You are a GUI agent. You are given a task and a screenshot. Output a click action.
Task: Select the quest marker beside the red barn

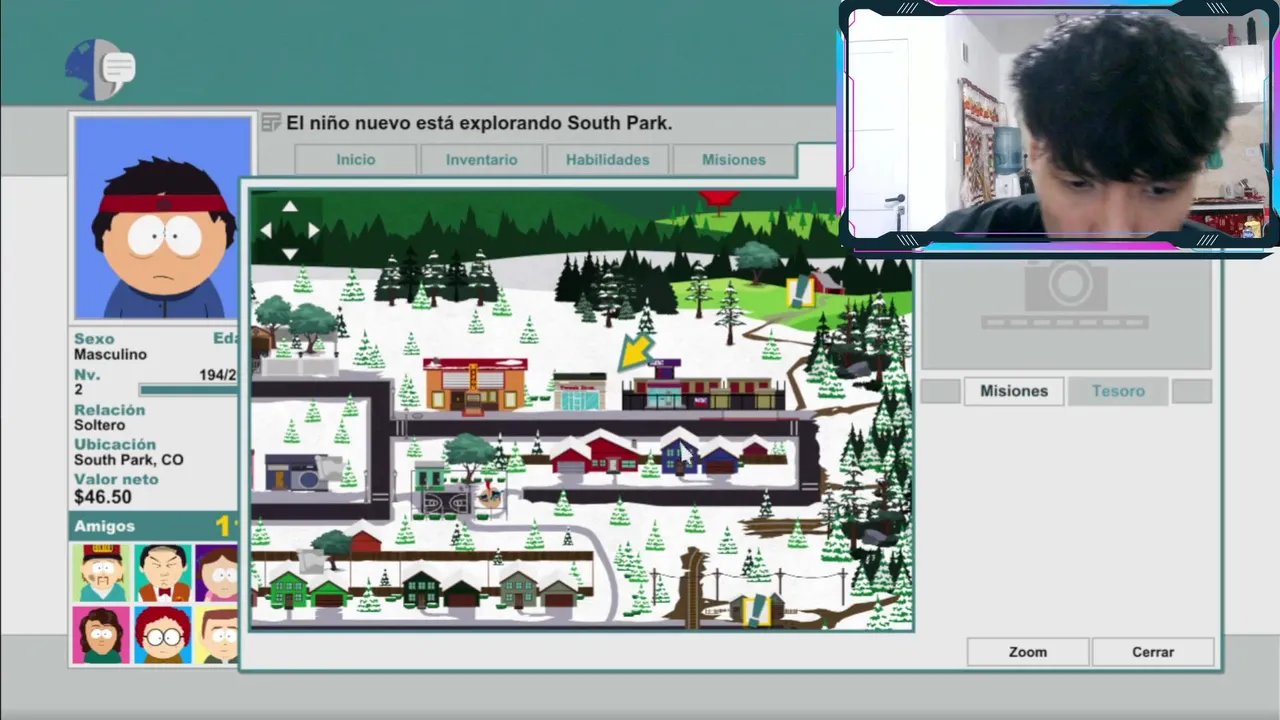coord(800,291)
